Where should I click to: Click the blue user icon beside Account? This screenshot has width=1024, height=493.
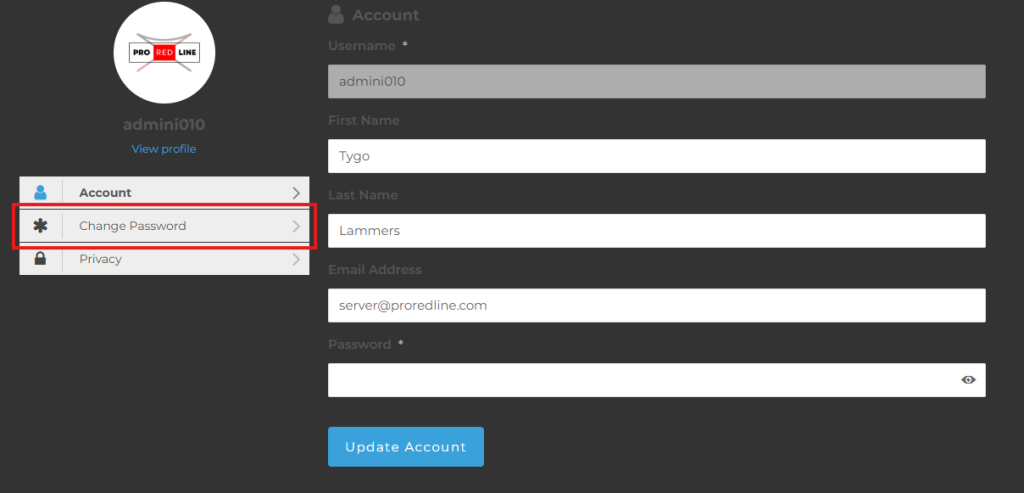pyautogui.click(x=40, y=193)
